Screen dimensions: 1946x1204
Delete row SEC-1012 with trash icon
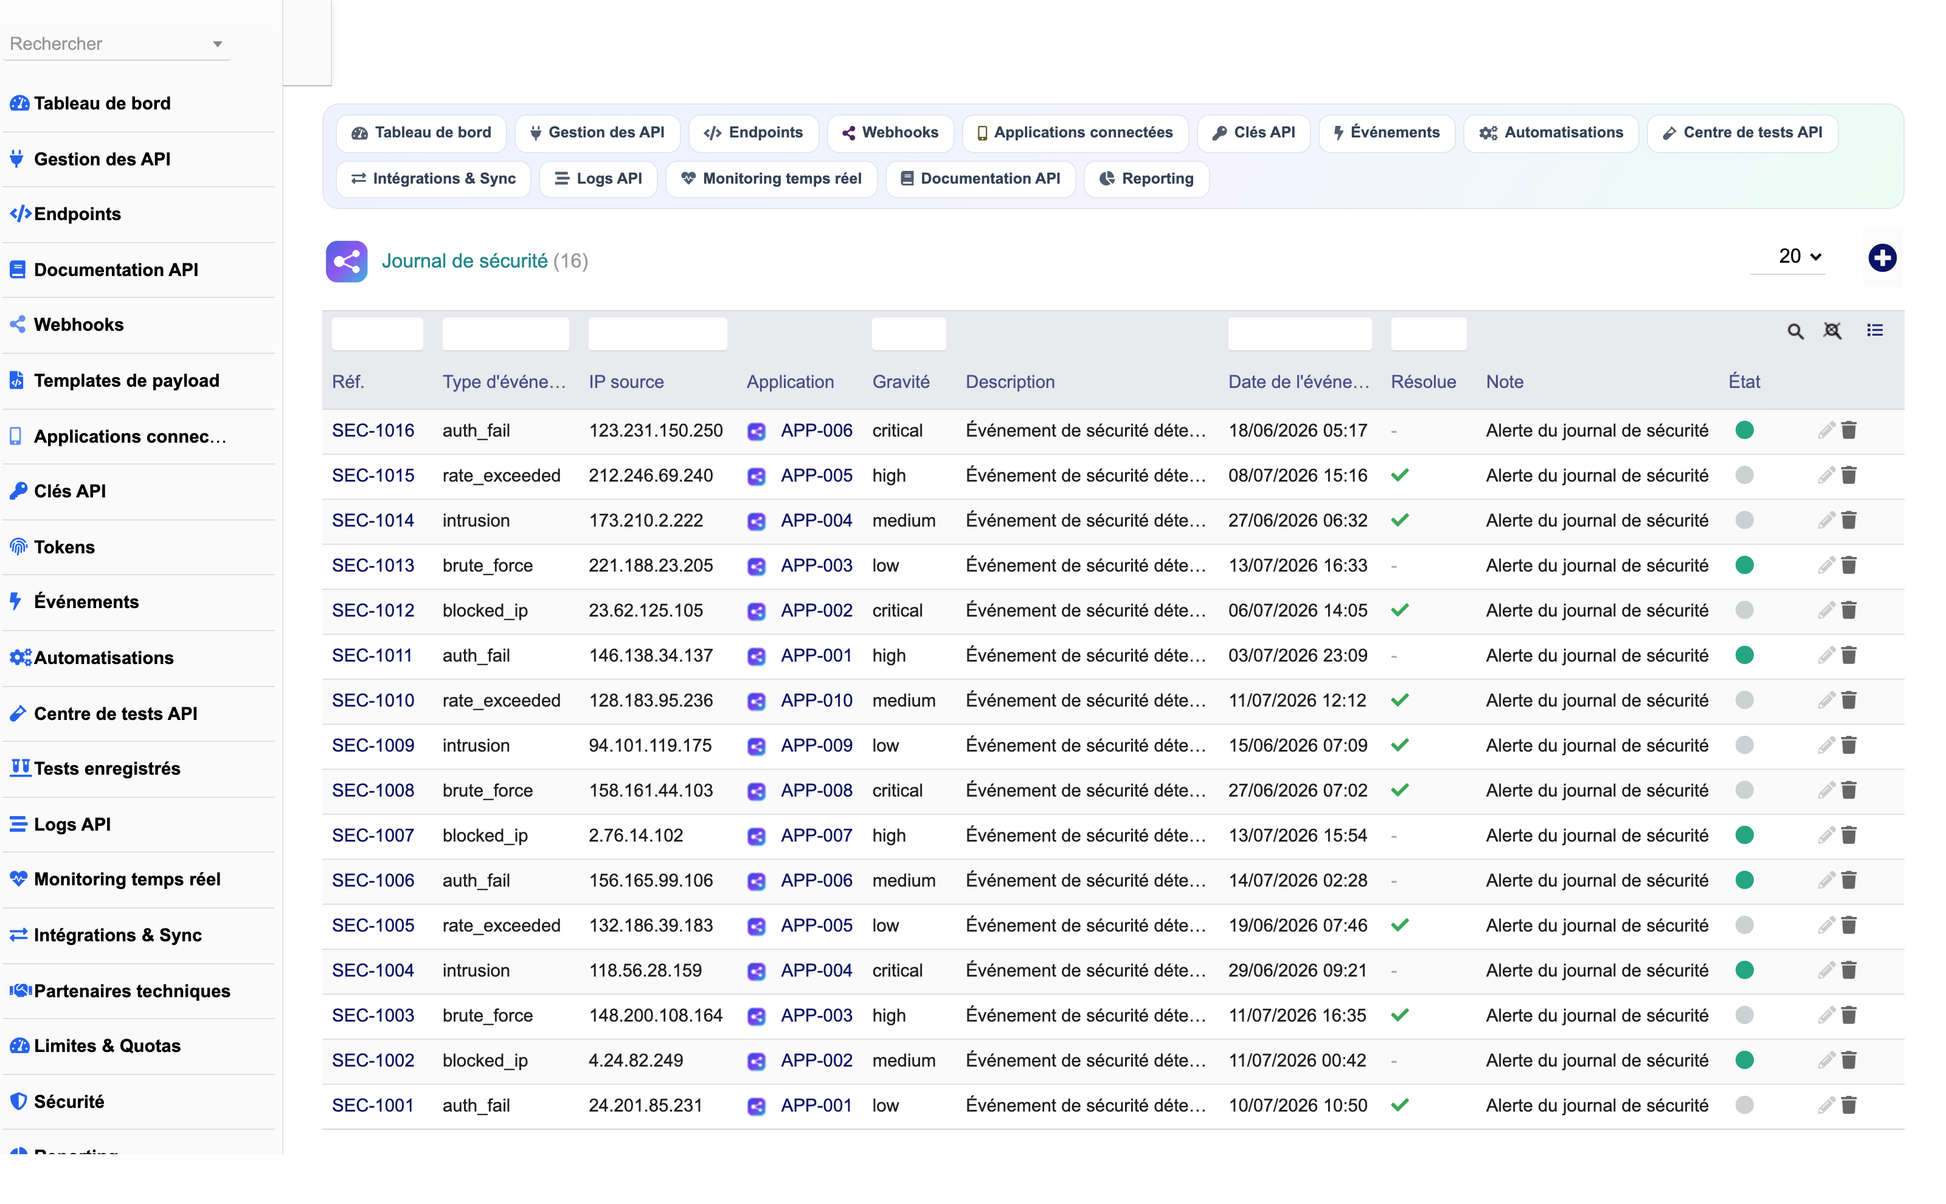(1849, 610)
